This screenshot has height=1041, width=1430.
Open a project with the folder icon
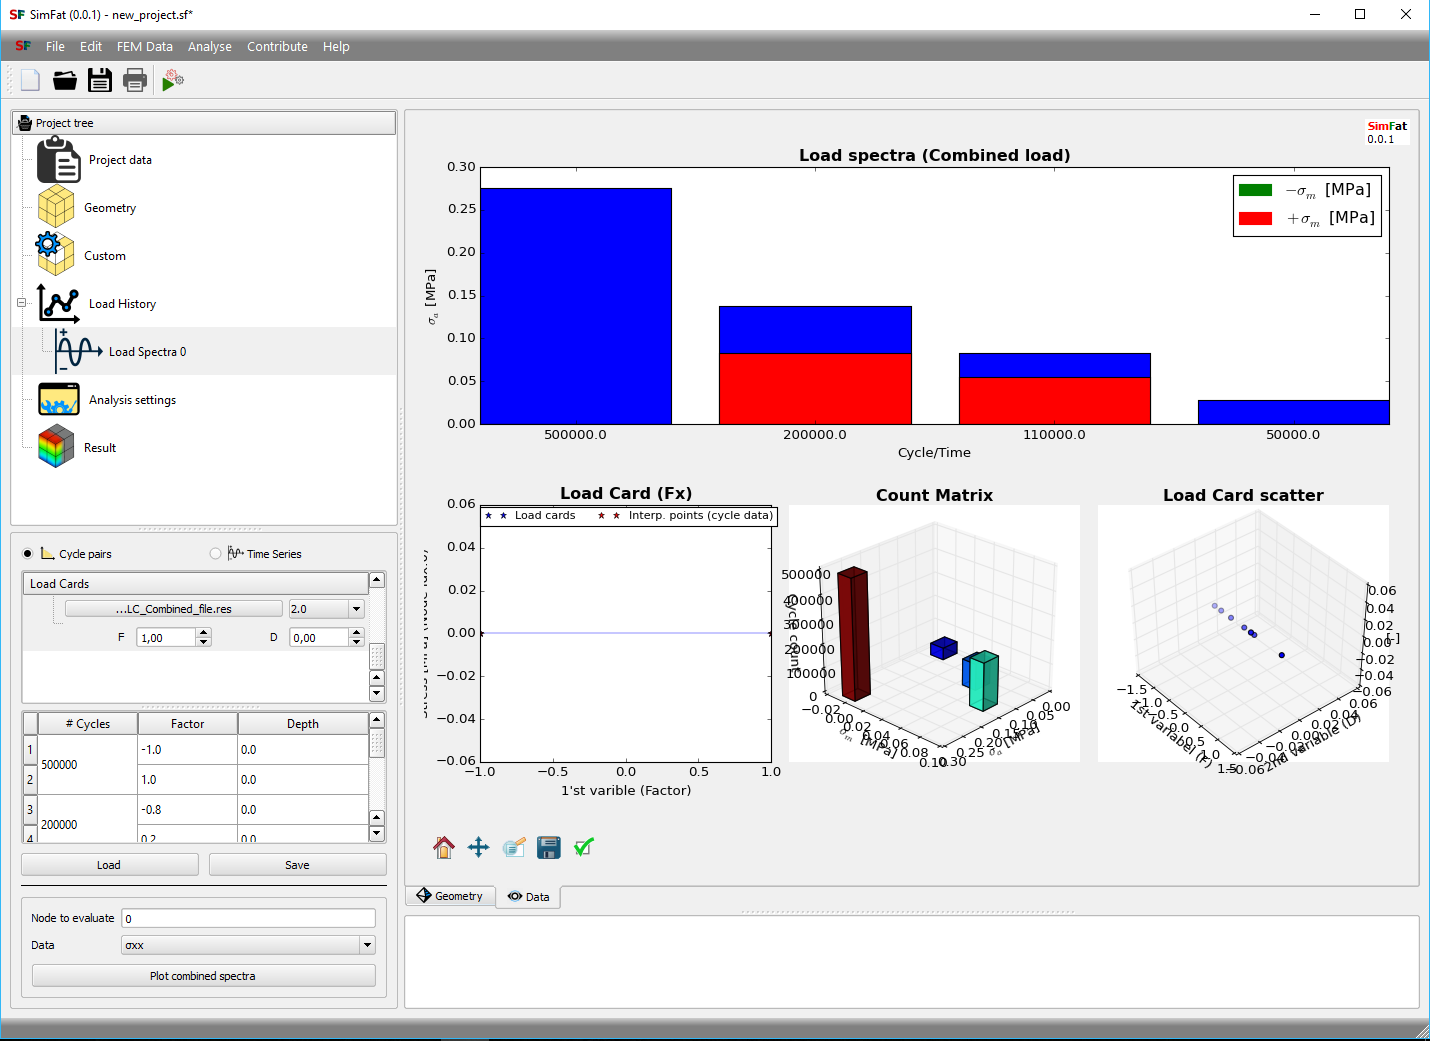(x=65, y=80)
